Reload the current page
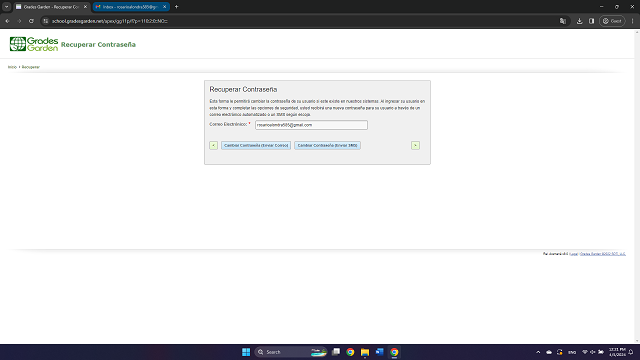 coord(31,21)
